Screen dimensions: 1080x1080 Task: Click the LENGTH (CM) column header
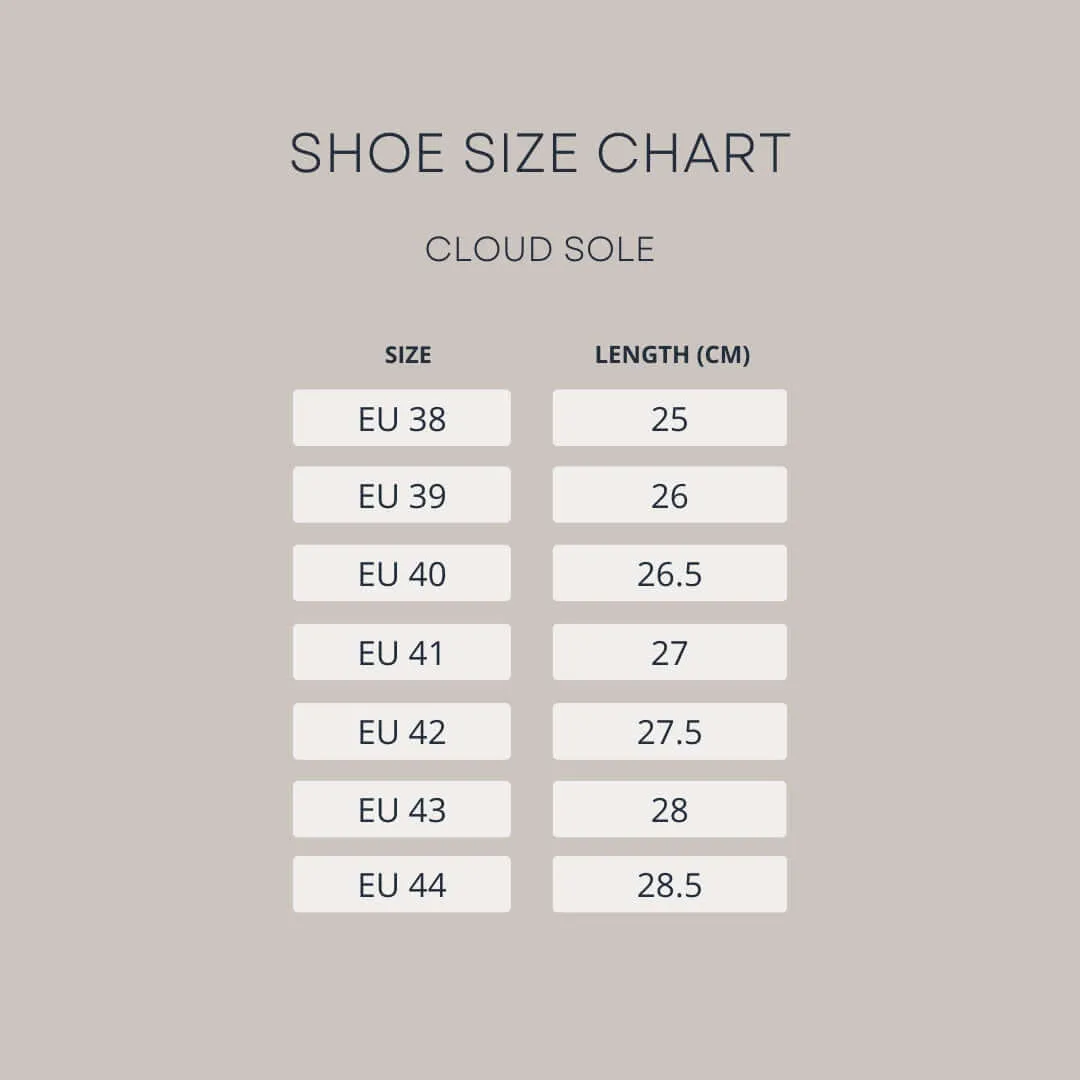(672, 355)
